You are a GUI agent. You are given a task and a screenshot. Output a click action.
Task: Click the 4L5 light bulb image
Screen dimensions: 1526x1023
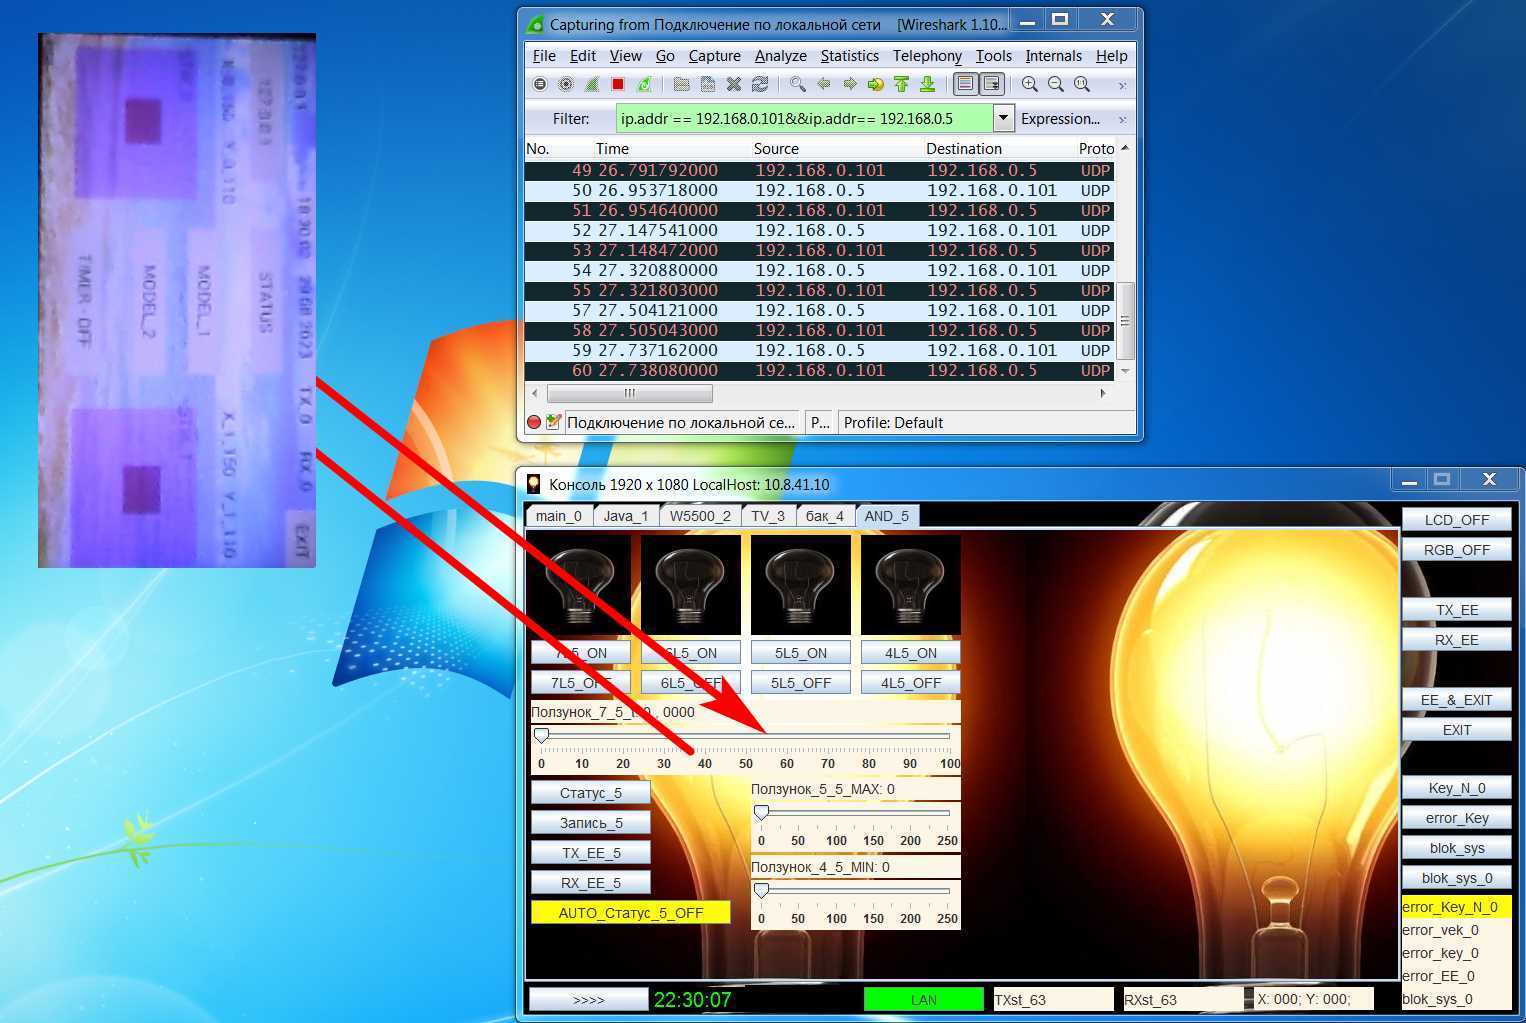tap(910, 584)
